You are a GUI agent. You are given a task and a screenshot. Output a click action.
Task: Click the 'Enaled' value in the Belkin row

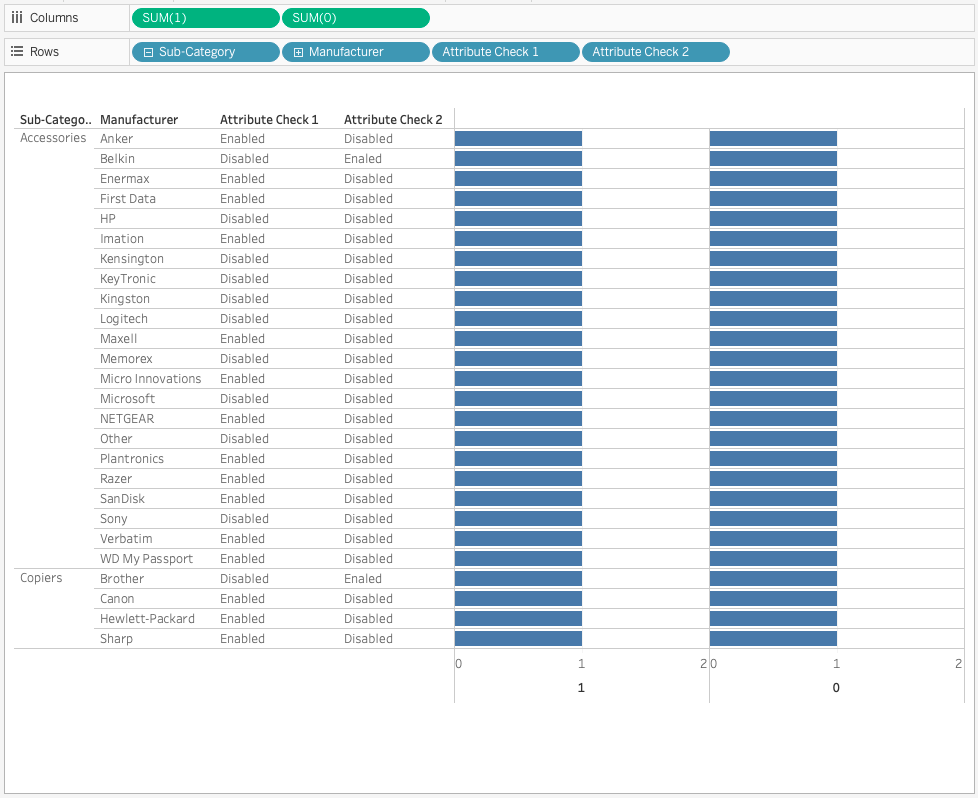point(363,159)
